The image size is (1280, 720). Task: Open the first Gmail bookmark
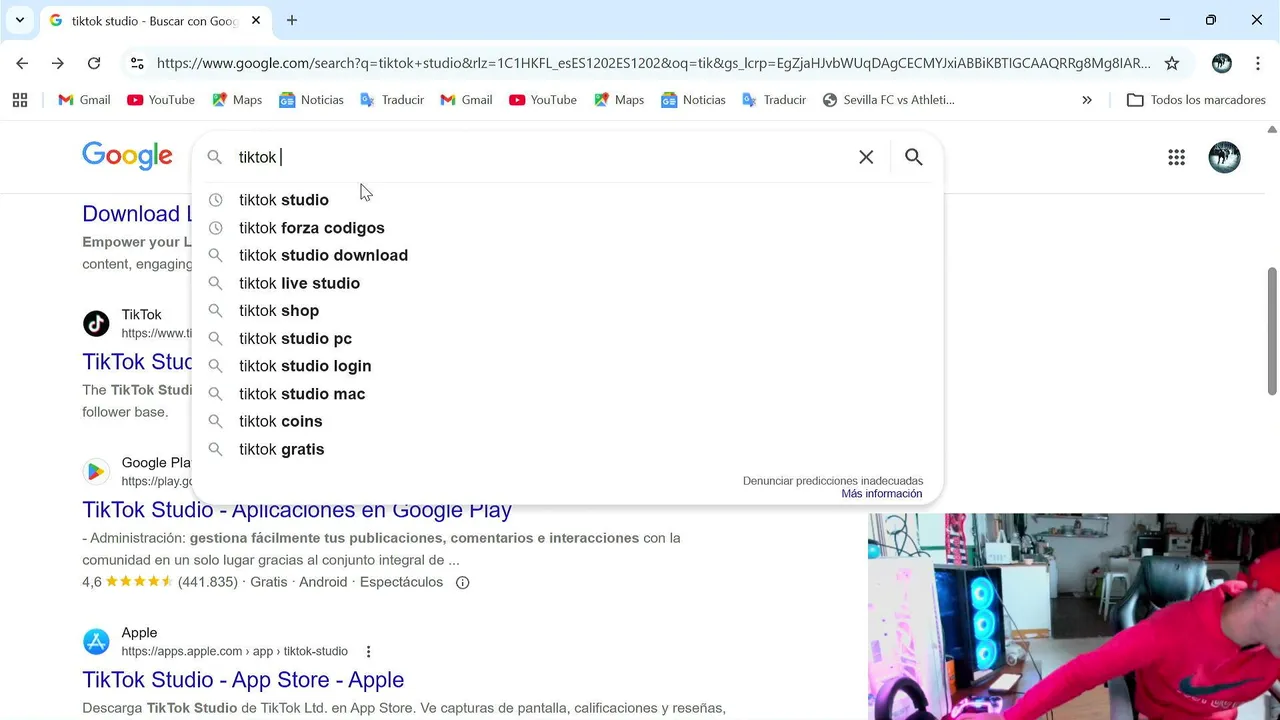coord(84,100)
